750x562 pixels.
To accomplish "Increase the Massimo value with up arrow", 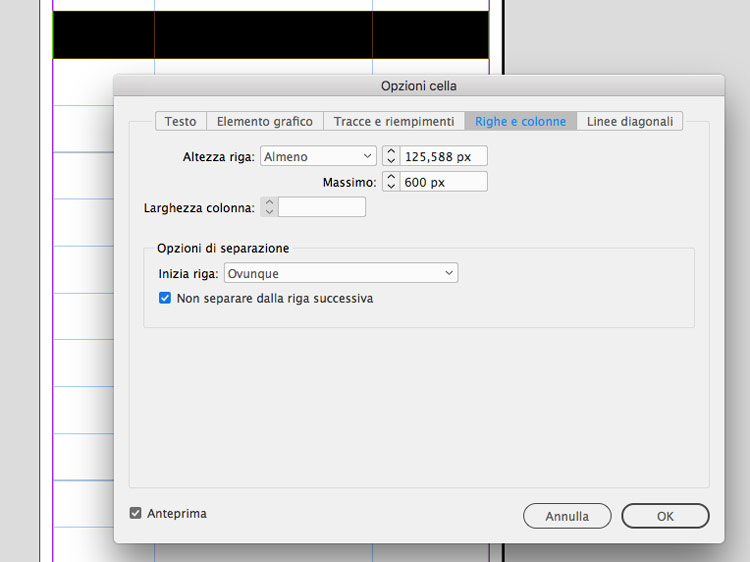I will point(391,177).
